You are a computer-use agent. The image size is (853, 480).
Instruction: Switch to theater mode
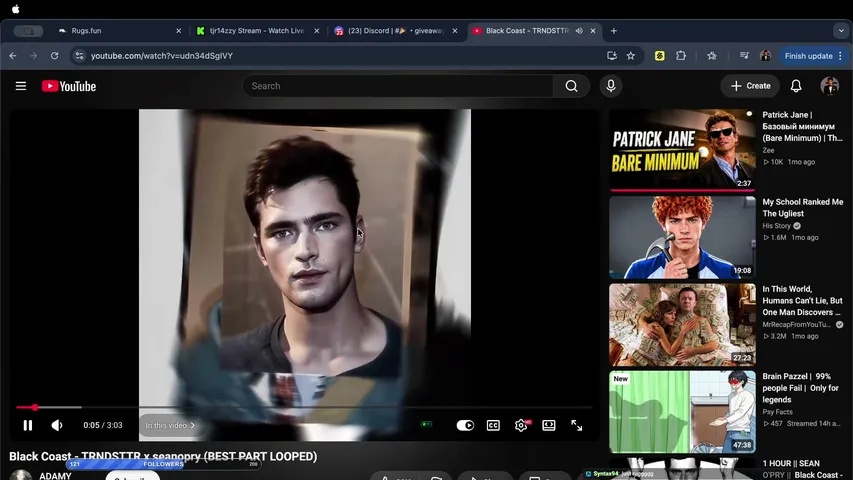click(549, 425)
